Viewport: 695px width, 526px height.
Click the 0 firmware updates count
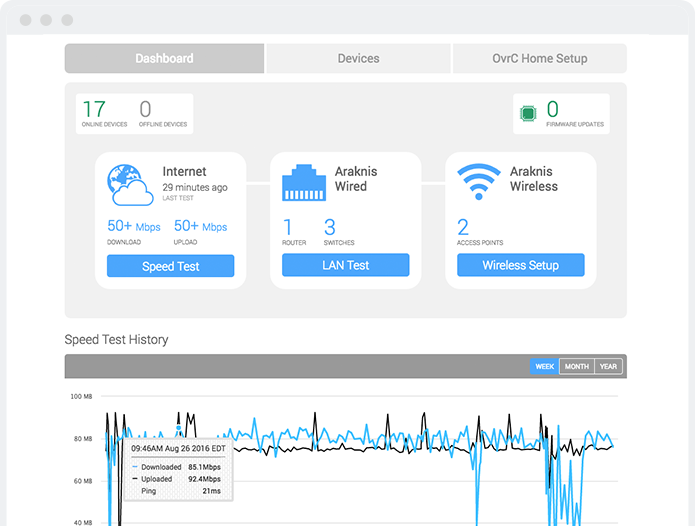click(x=552, y=109)
